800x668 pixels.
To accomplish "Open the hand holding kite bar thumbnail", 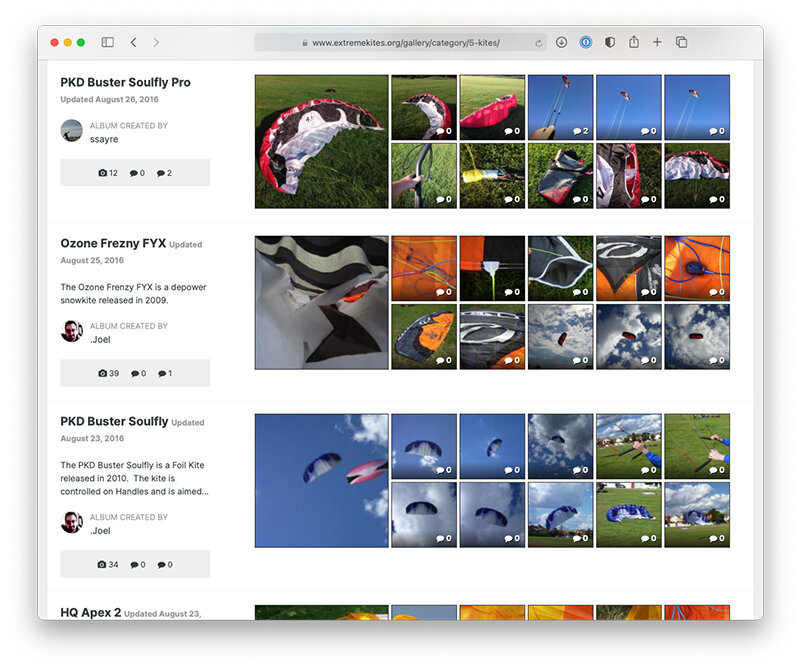I will tap(424, 176).
